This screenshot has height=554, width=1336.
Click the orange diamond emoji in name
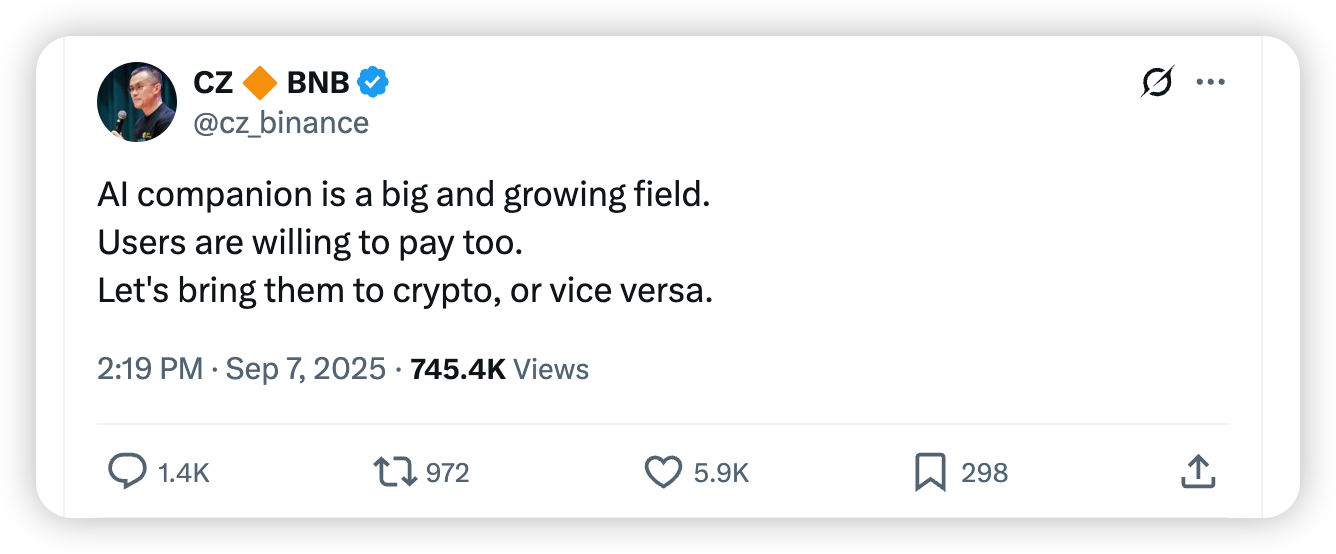tap(260, 83)
